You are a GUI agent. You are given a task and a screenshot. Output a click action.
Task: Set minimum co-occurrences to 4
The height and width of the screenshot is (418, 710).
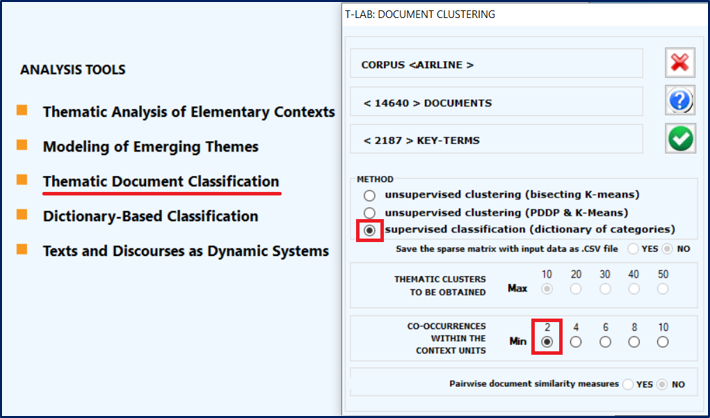pyautogui.click(x=576, y=342)
